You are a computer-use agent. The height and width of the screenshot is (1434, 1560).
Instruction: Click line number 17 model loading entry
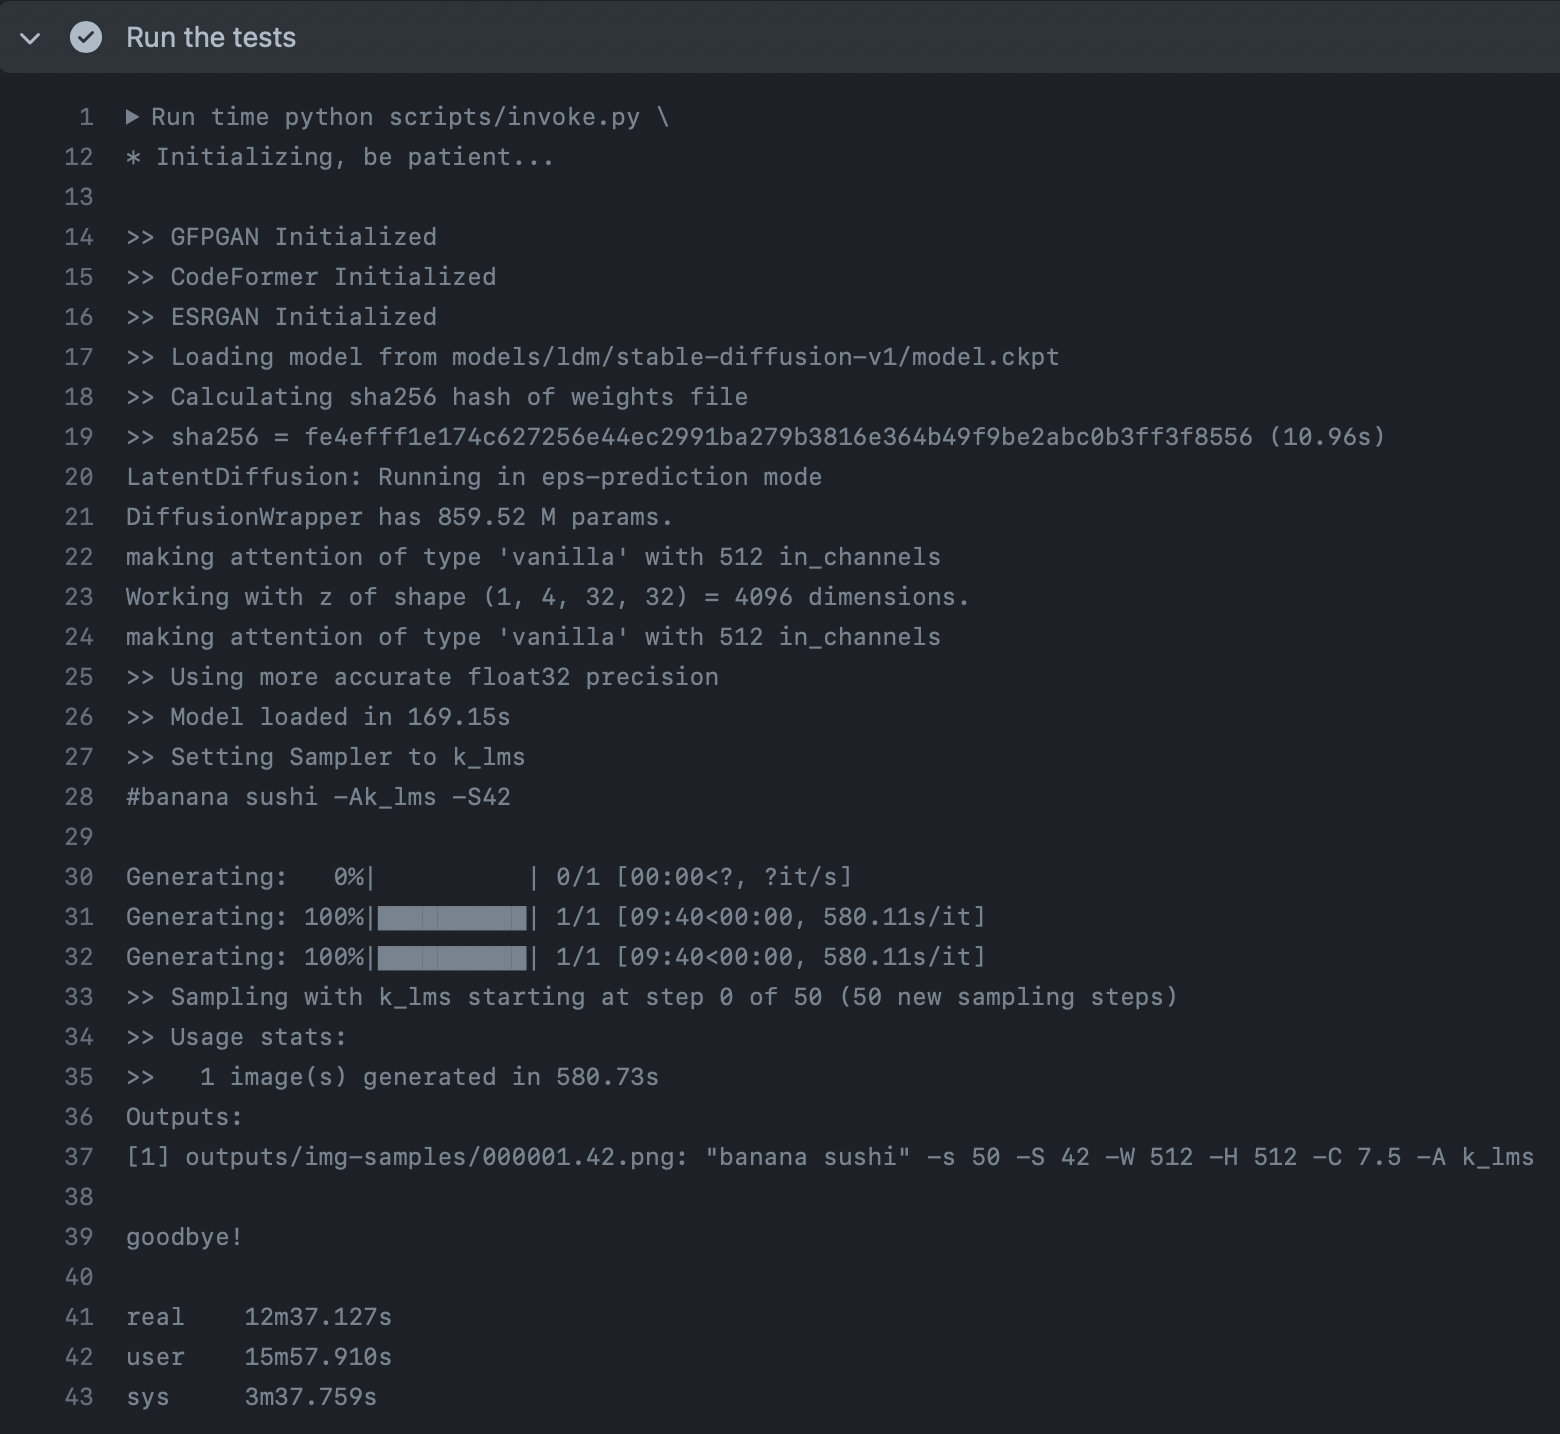pos(78,357)
